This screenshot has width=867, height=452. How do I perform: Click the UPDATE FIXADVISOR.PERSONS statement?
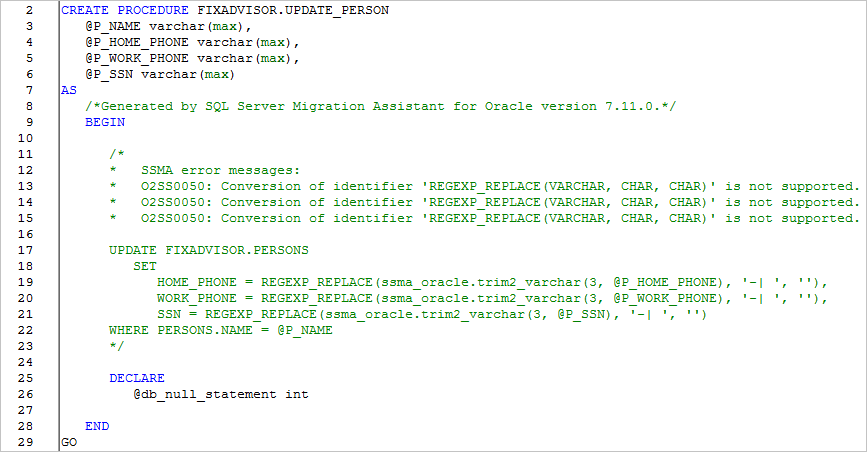(209, 251)
